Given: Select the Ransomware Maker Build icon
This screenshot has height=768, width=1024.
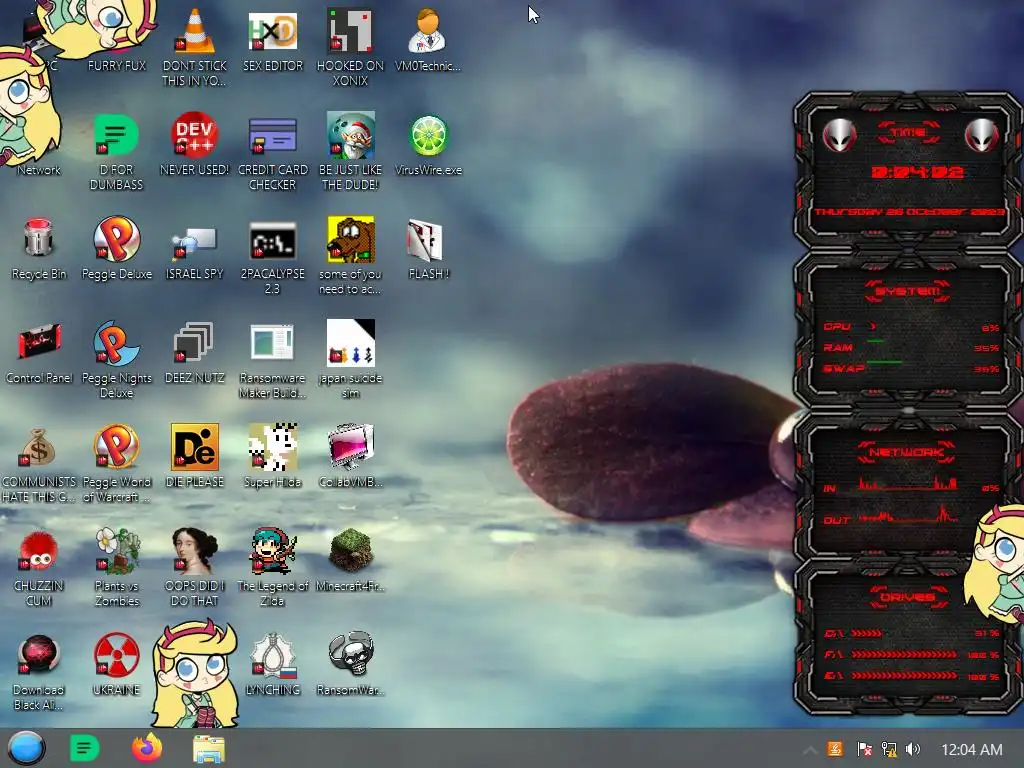Looking at the screenshot, I should (273, 359).
